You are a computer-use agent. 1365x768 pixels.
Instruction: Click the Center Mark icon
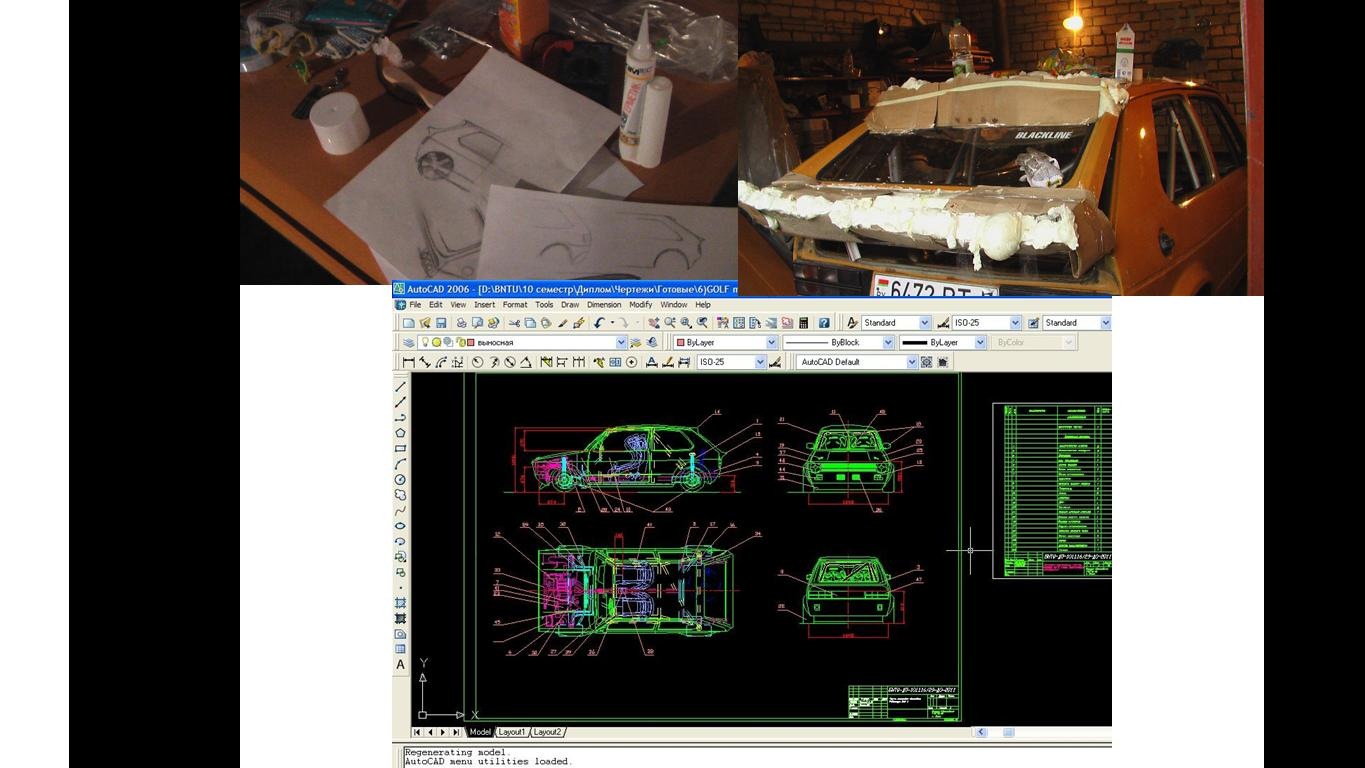[631, 362]
